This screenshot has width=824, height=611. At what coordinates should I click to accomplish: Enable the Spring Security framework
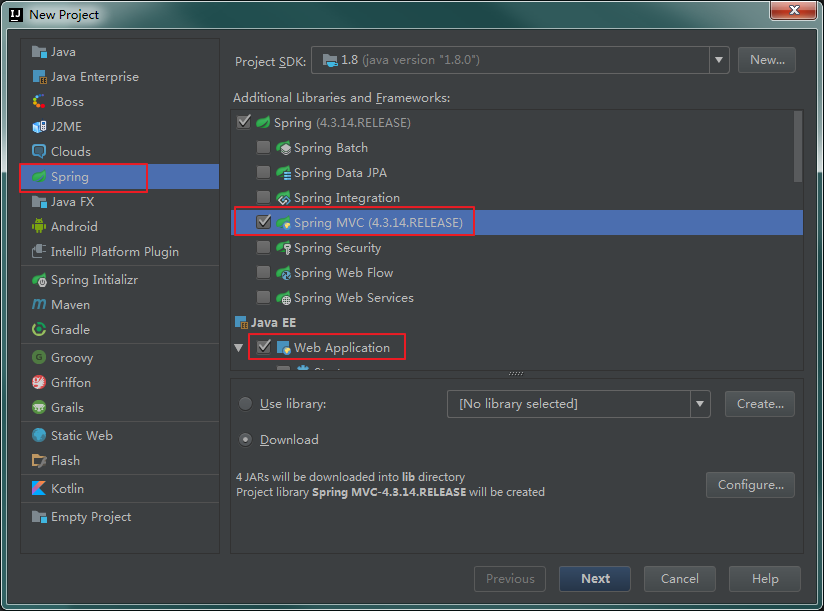coord(263,247)
